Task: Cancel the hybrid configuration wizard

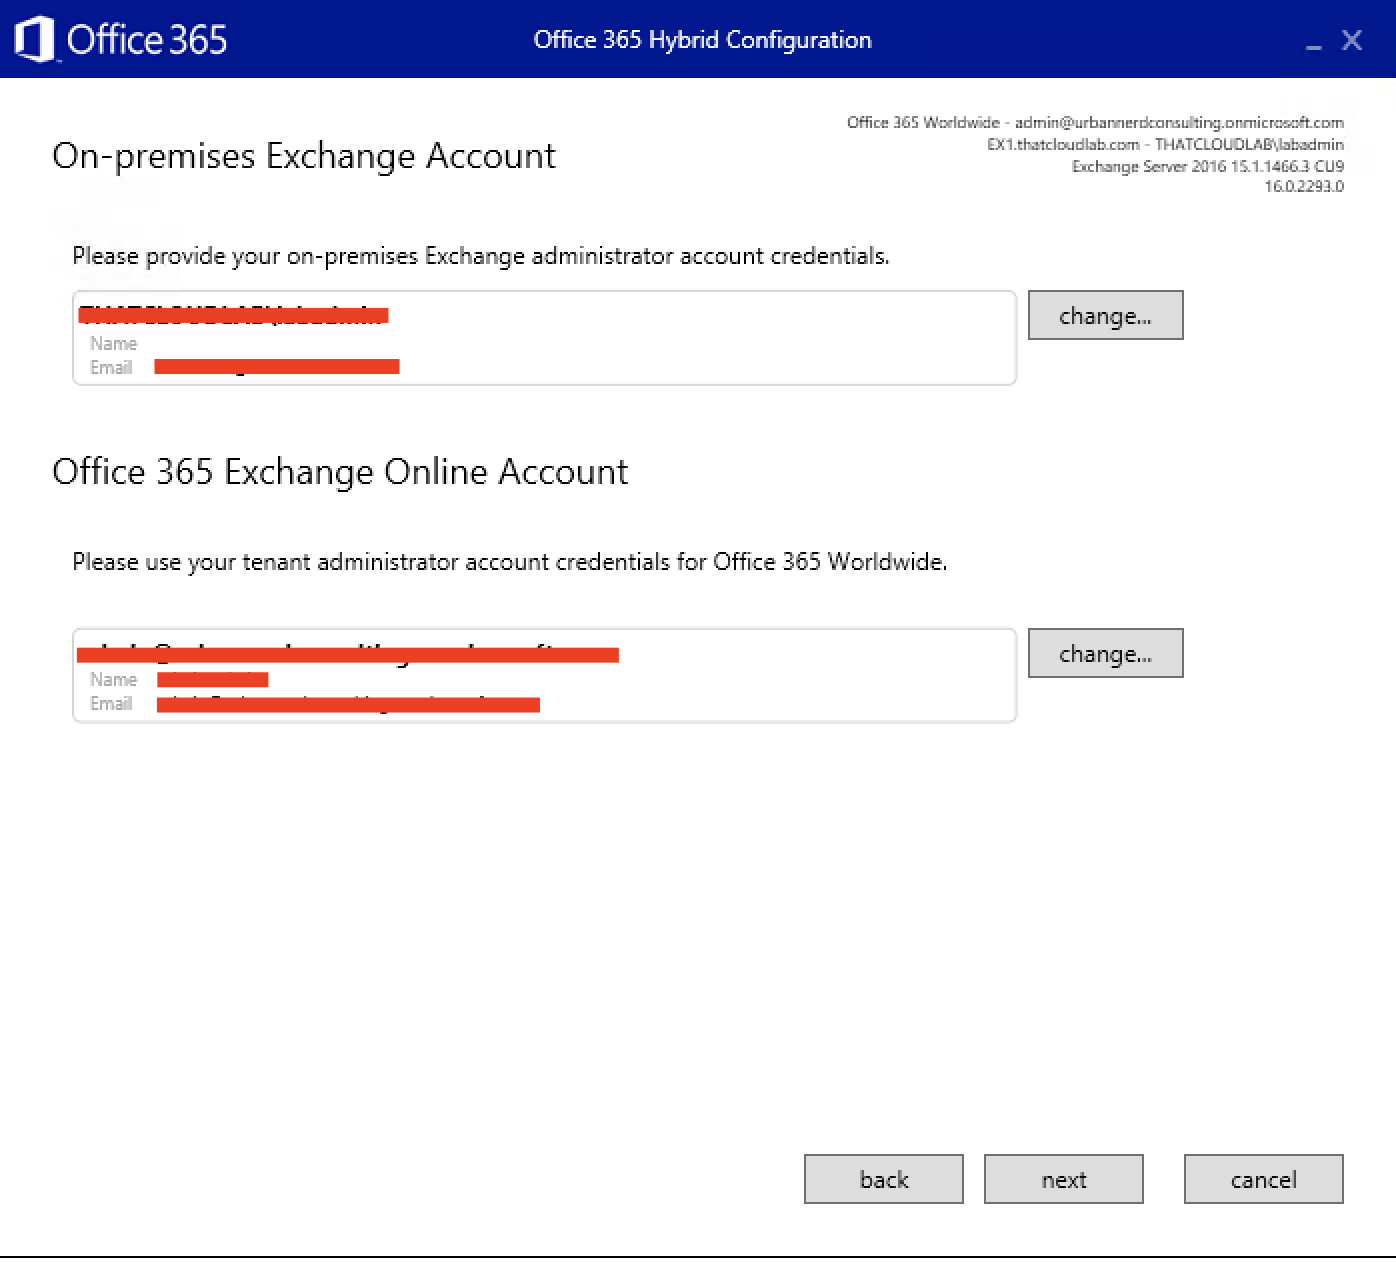Action: [x=1263, y=1180]
